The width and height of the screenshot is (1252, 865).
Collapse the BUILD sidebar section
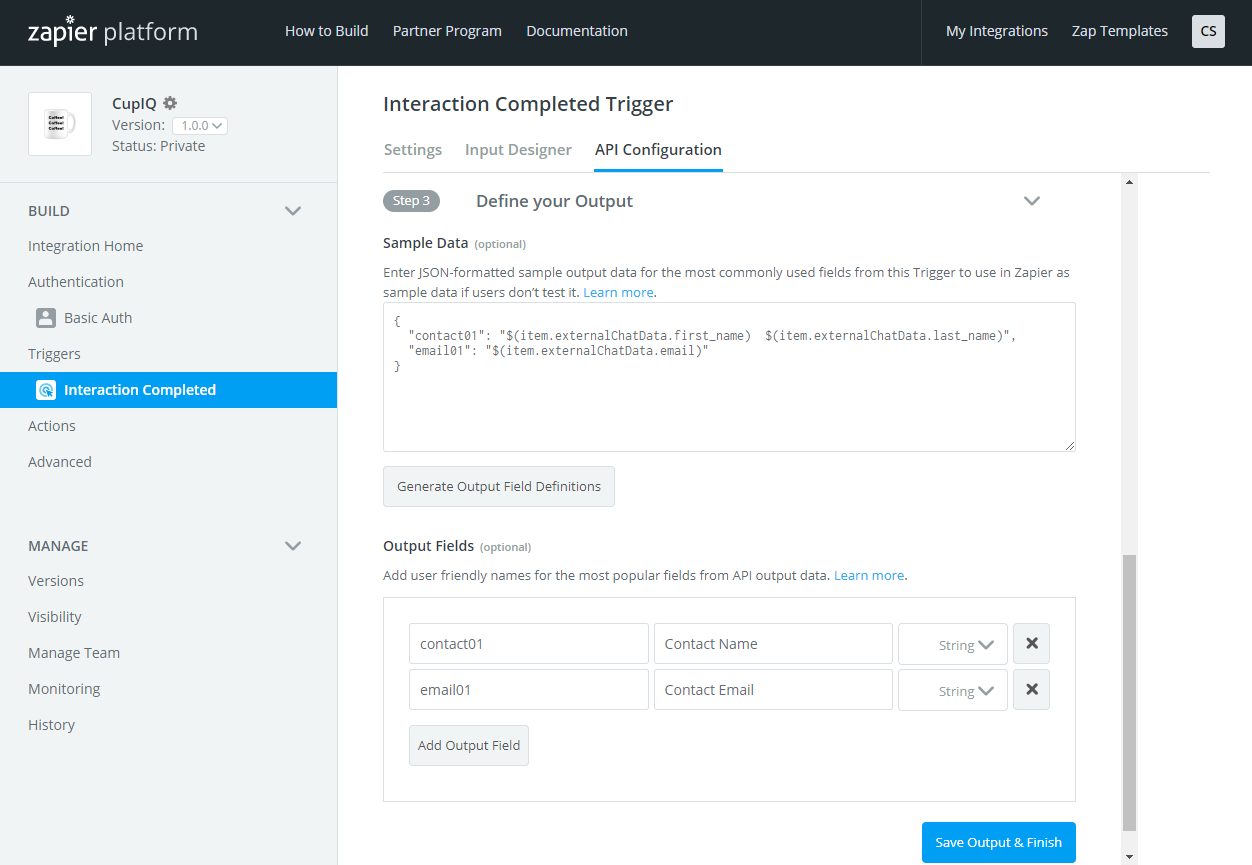click(x=293, y=211)
